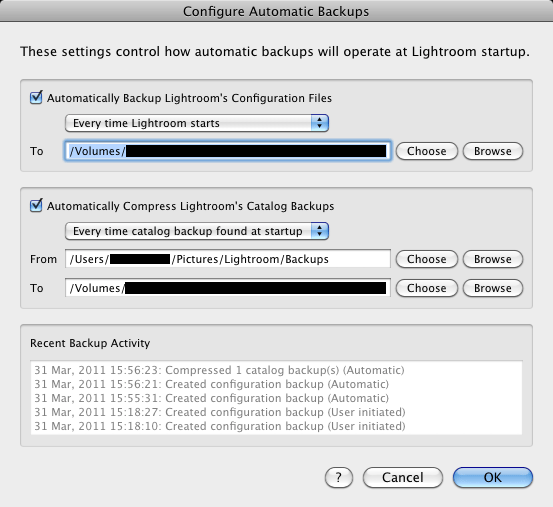Viewport: 553px width, 507px height.
Task: Click Browse for configuration backup destination
Action: coord(493,151)
